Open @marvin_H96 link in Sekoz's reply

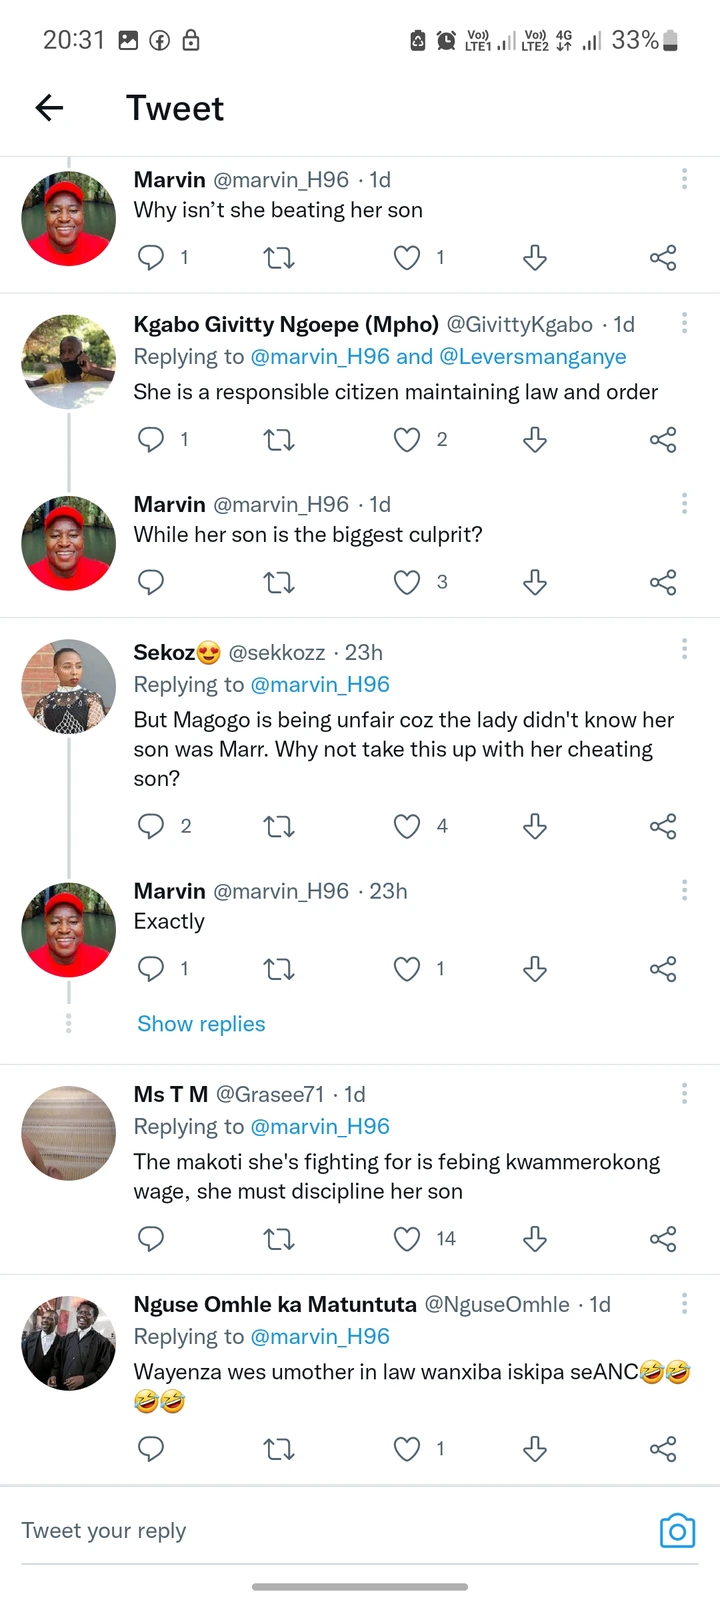(x=320, y=685)
